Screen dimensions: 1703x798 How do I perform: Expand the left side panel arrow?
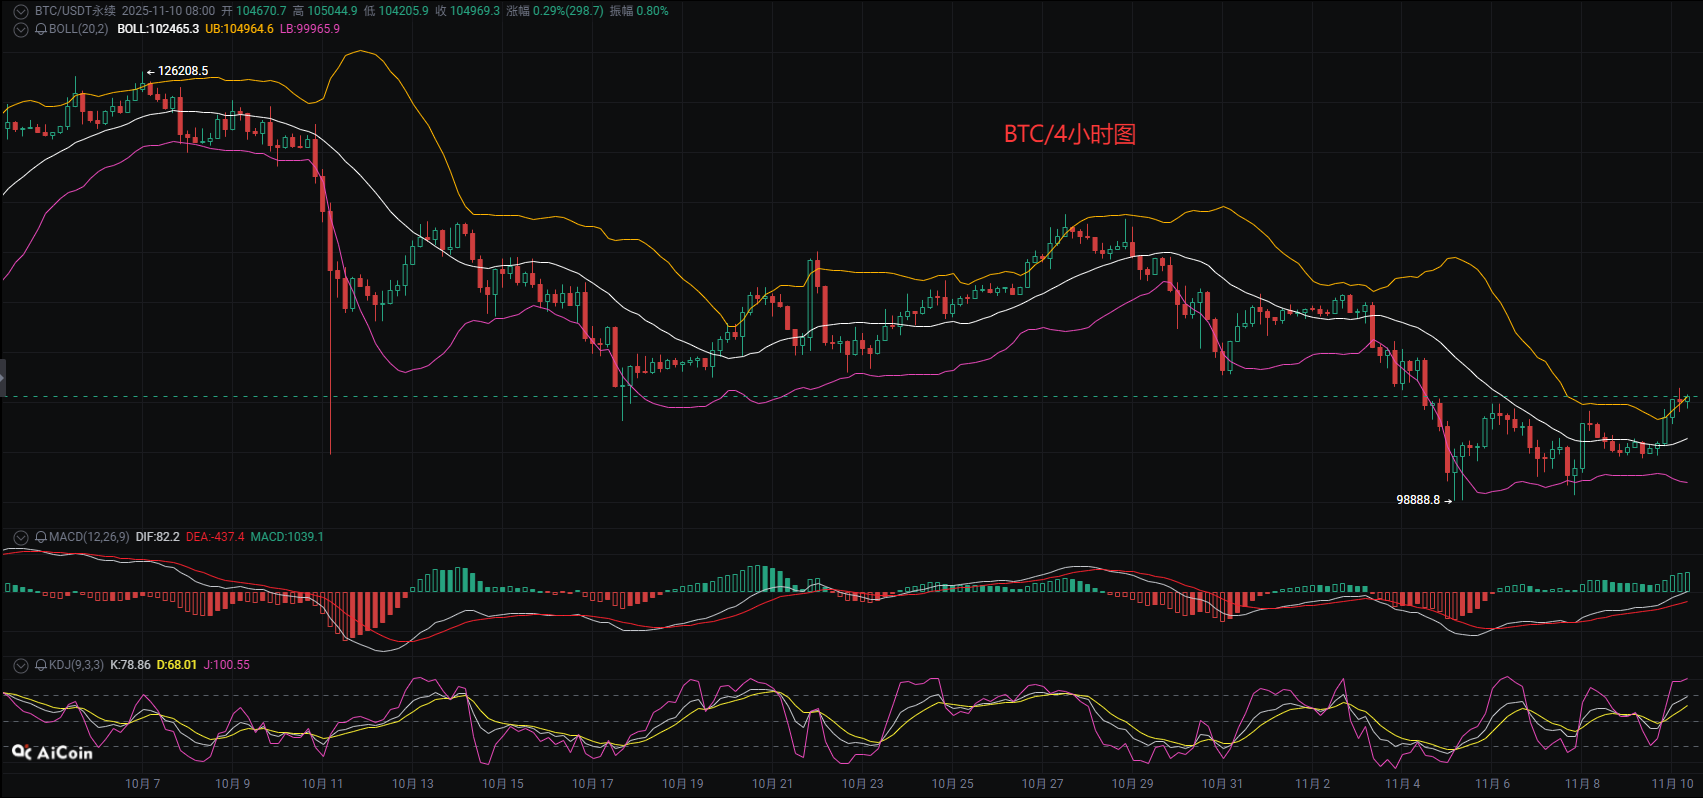3,378
